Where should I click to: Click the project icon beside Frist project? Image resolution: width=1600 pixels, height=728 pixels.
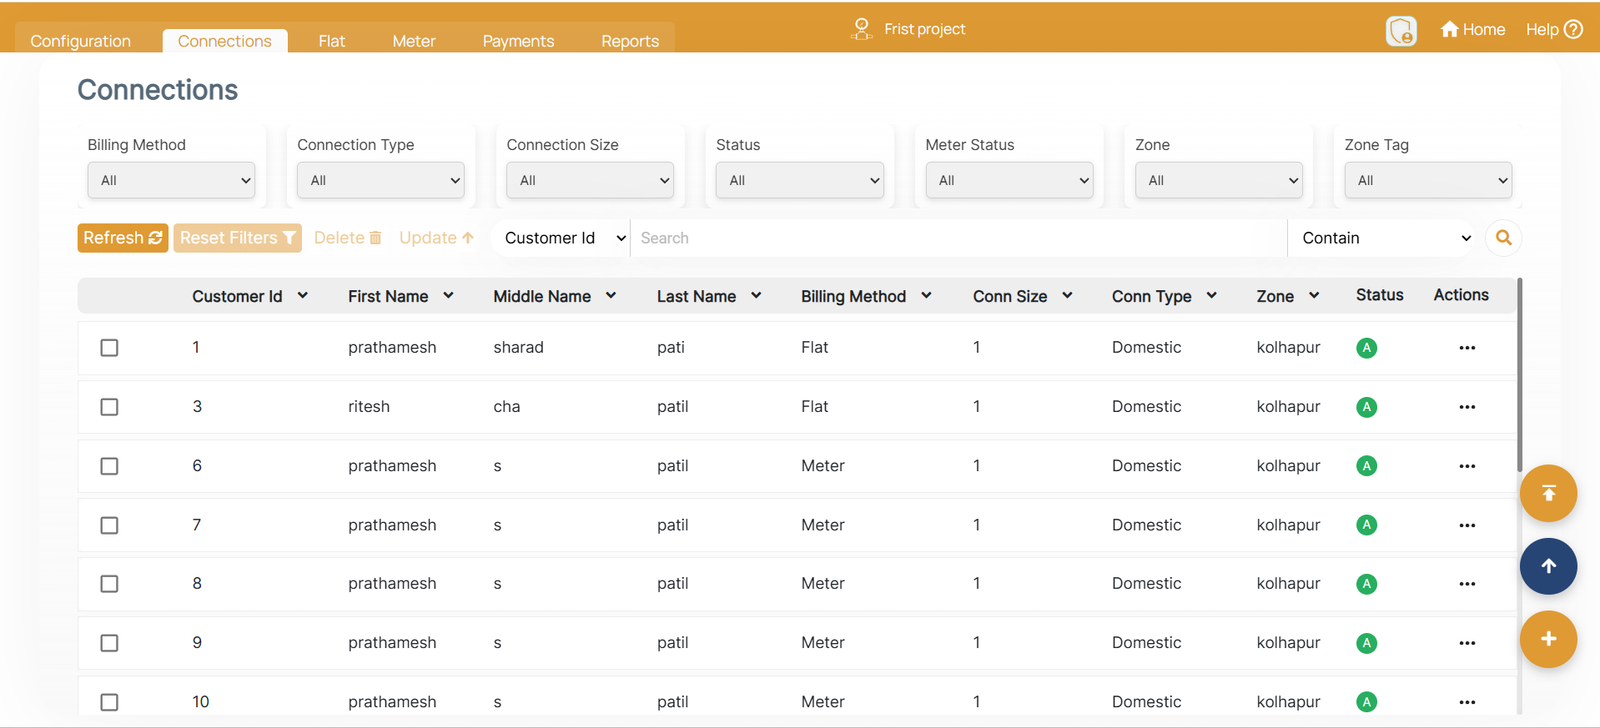[861, 29]
